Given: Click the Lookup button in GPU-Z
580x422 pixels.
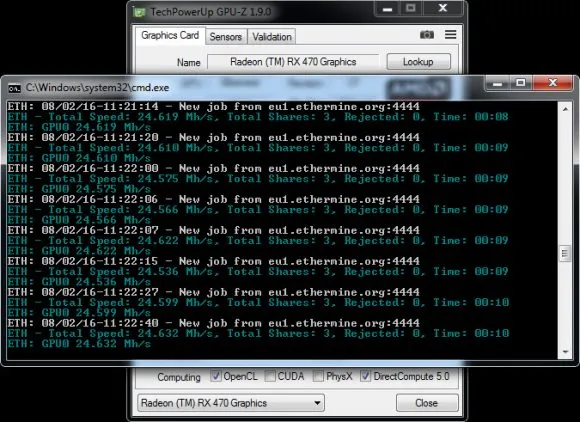Looking at the screenshot, I should pos(418,62).
